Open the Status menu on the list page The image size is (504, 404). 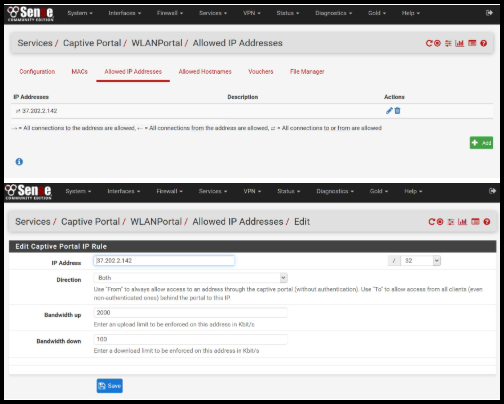(288, 13)
